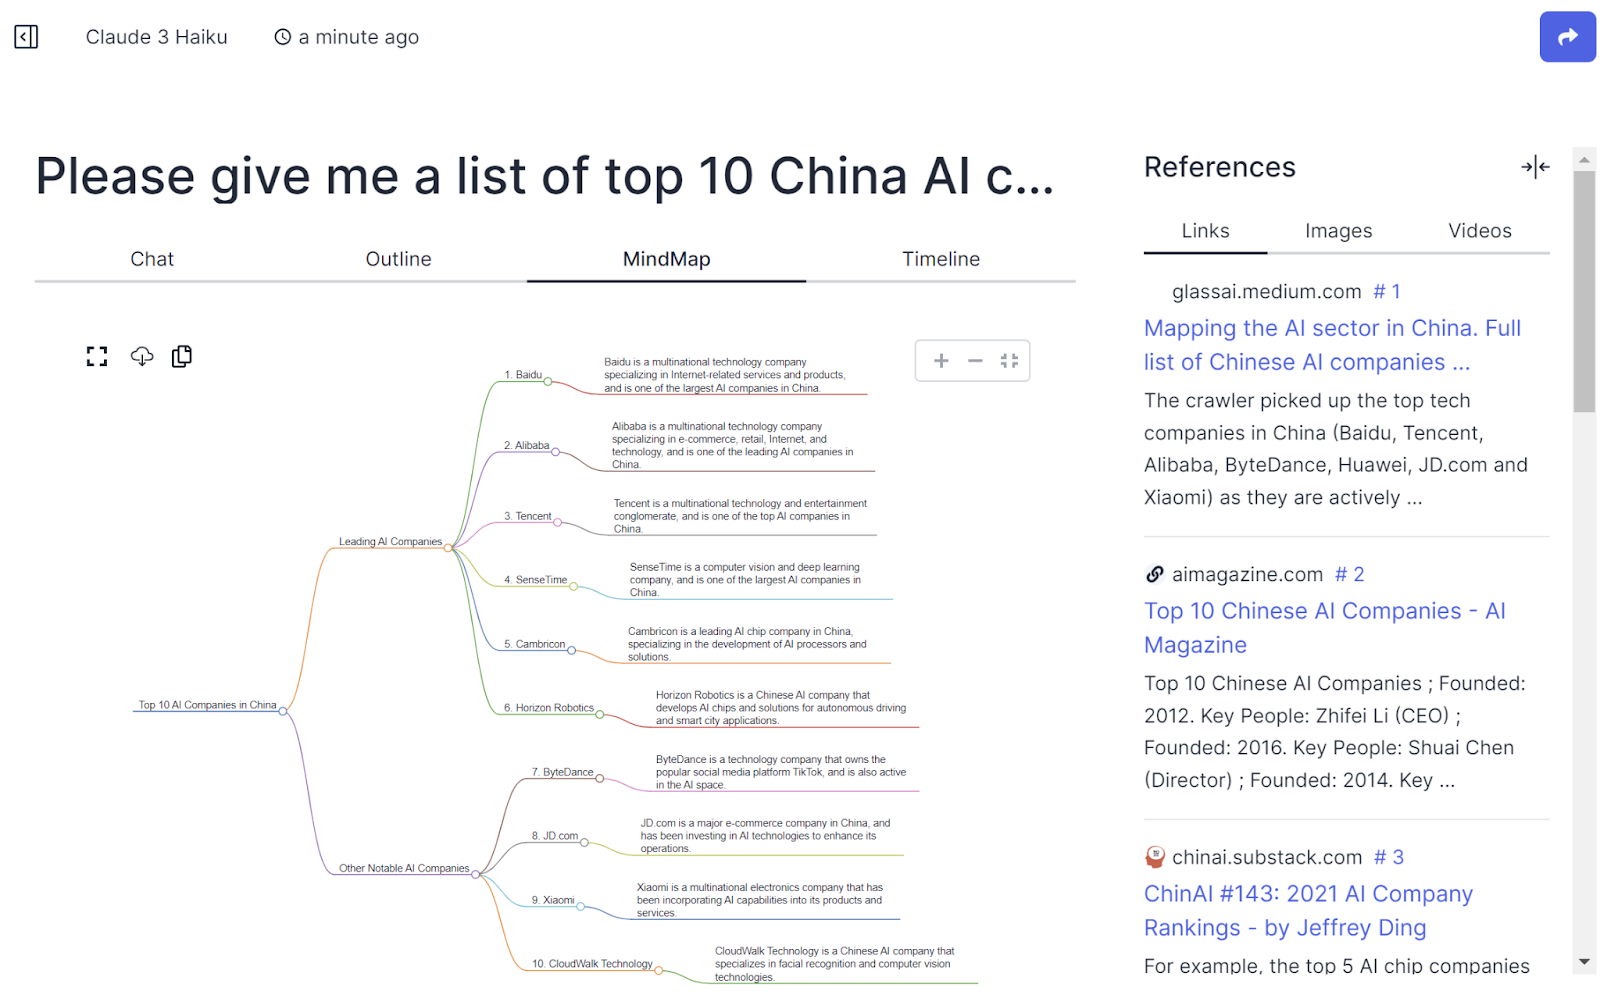Viewport: 1600px width, 995px height.
Task: Click the Baidu description text
Action: [x=725, y=375]
